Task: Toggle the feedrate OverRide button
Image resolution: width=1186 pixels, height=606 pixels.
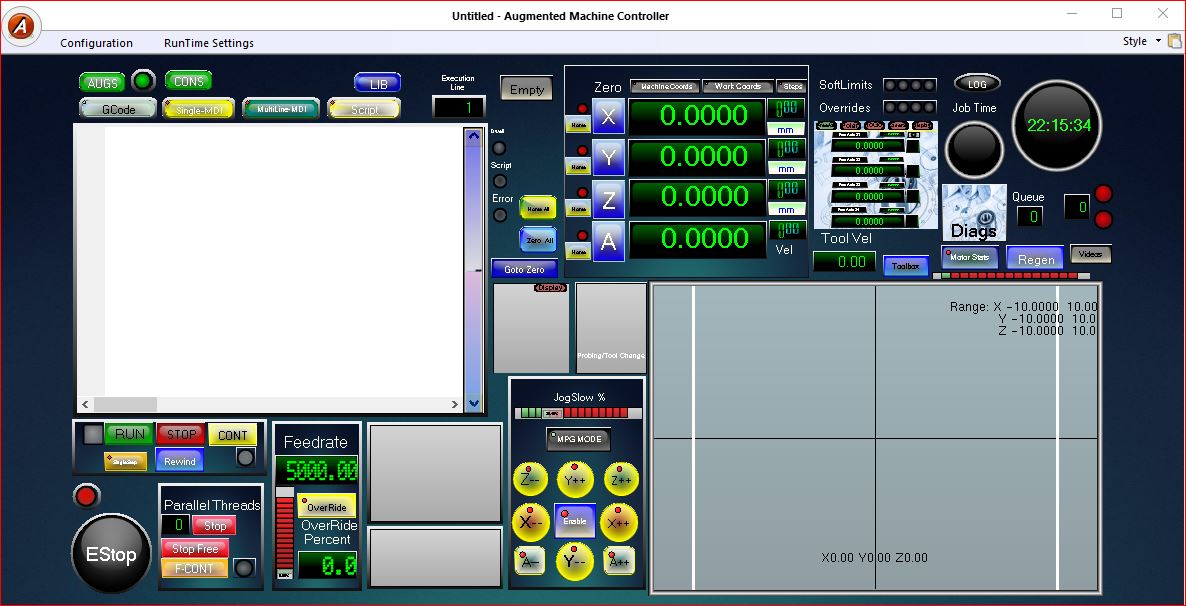Action: (x=326, y=507)
